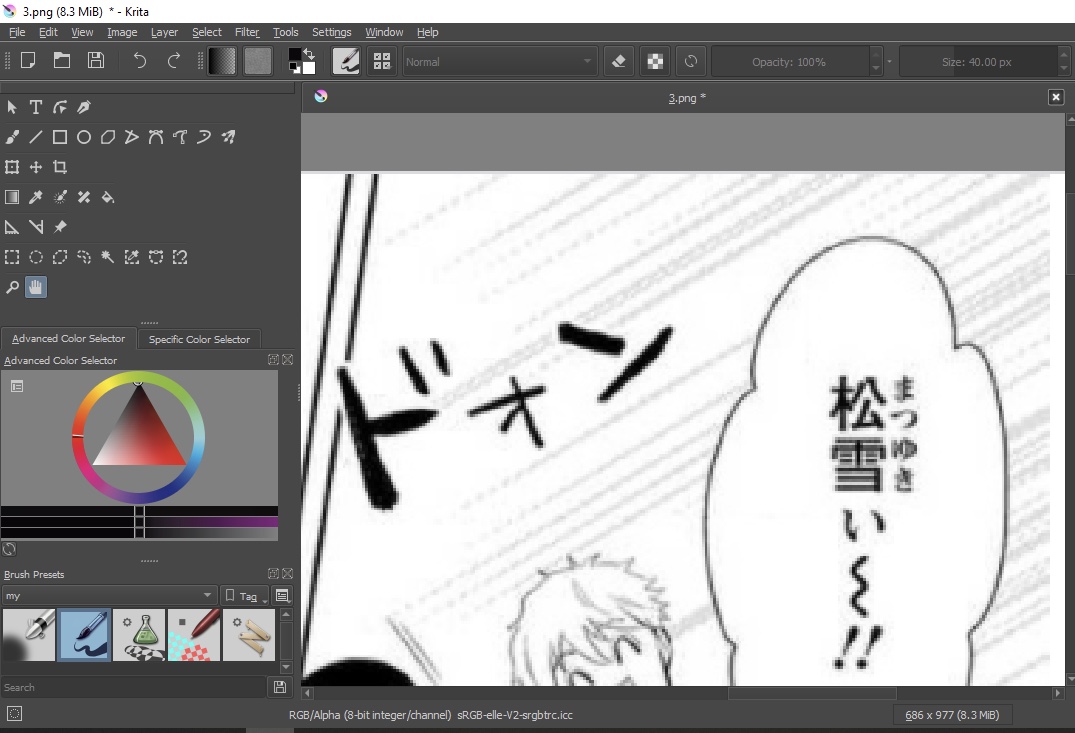Select the Crop tool
This screenshot has width=1075, height=733.
(60, 167)
